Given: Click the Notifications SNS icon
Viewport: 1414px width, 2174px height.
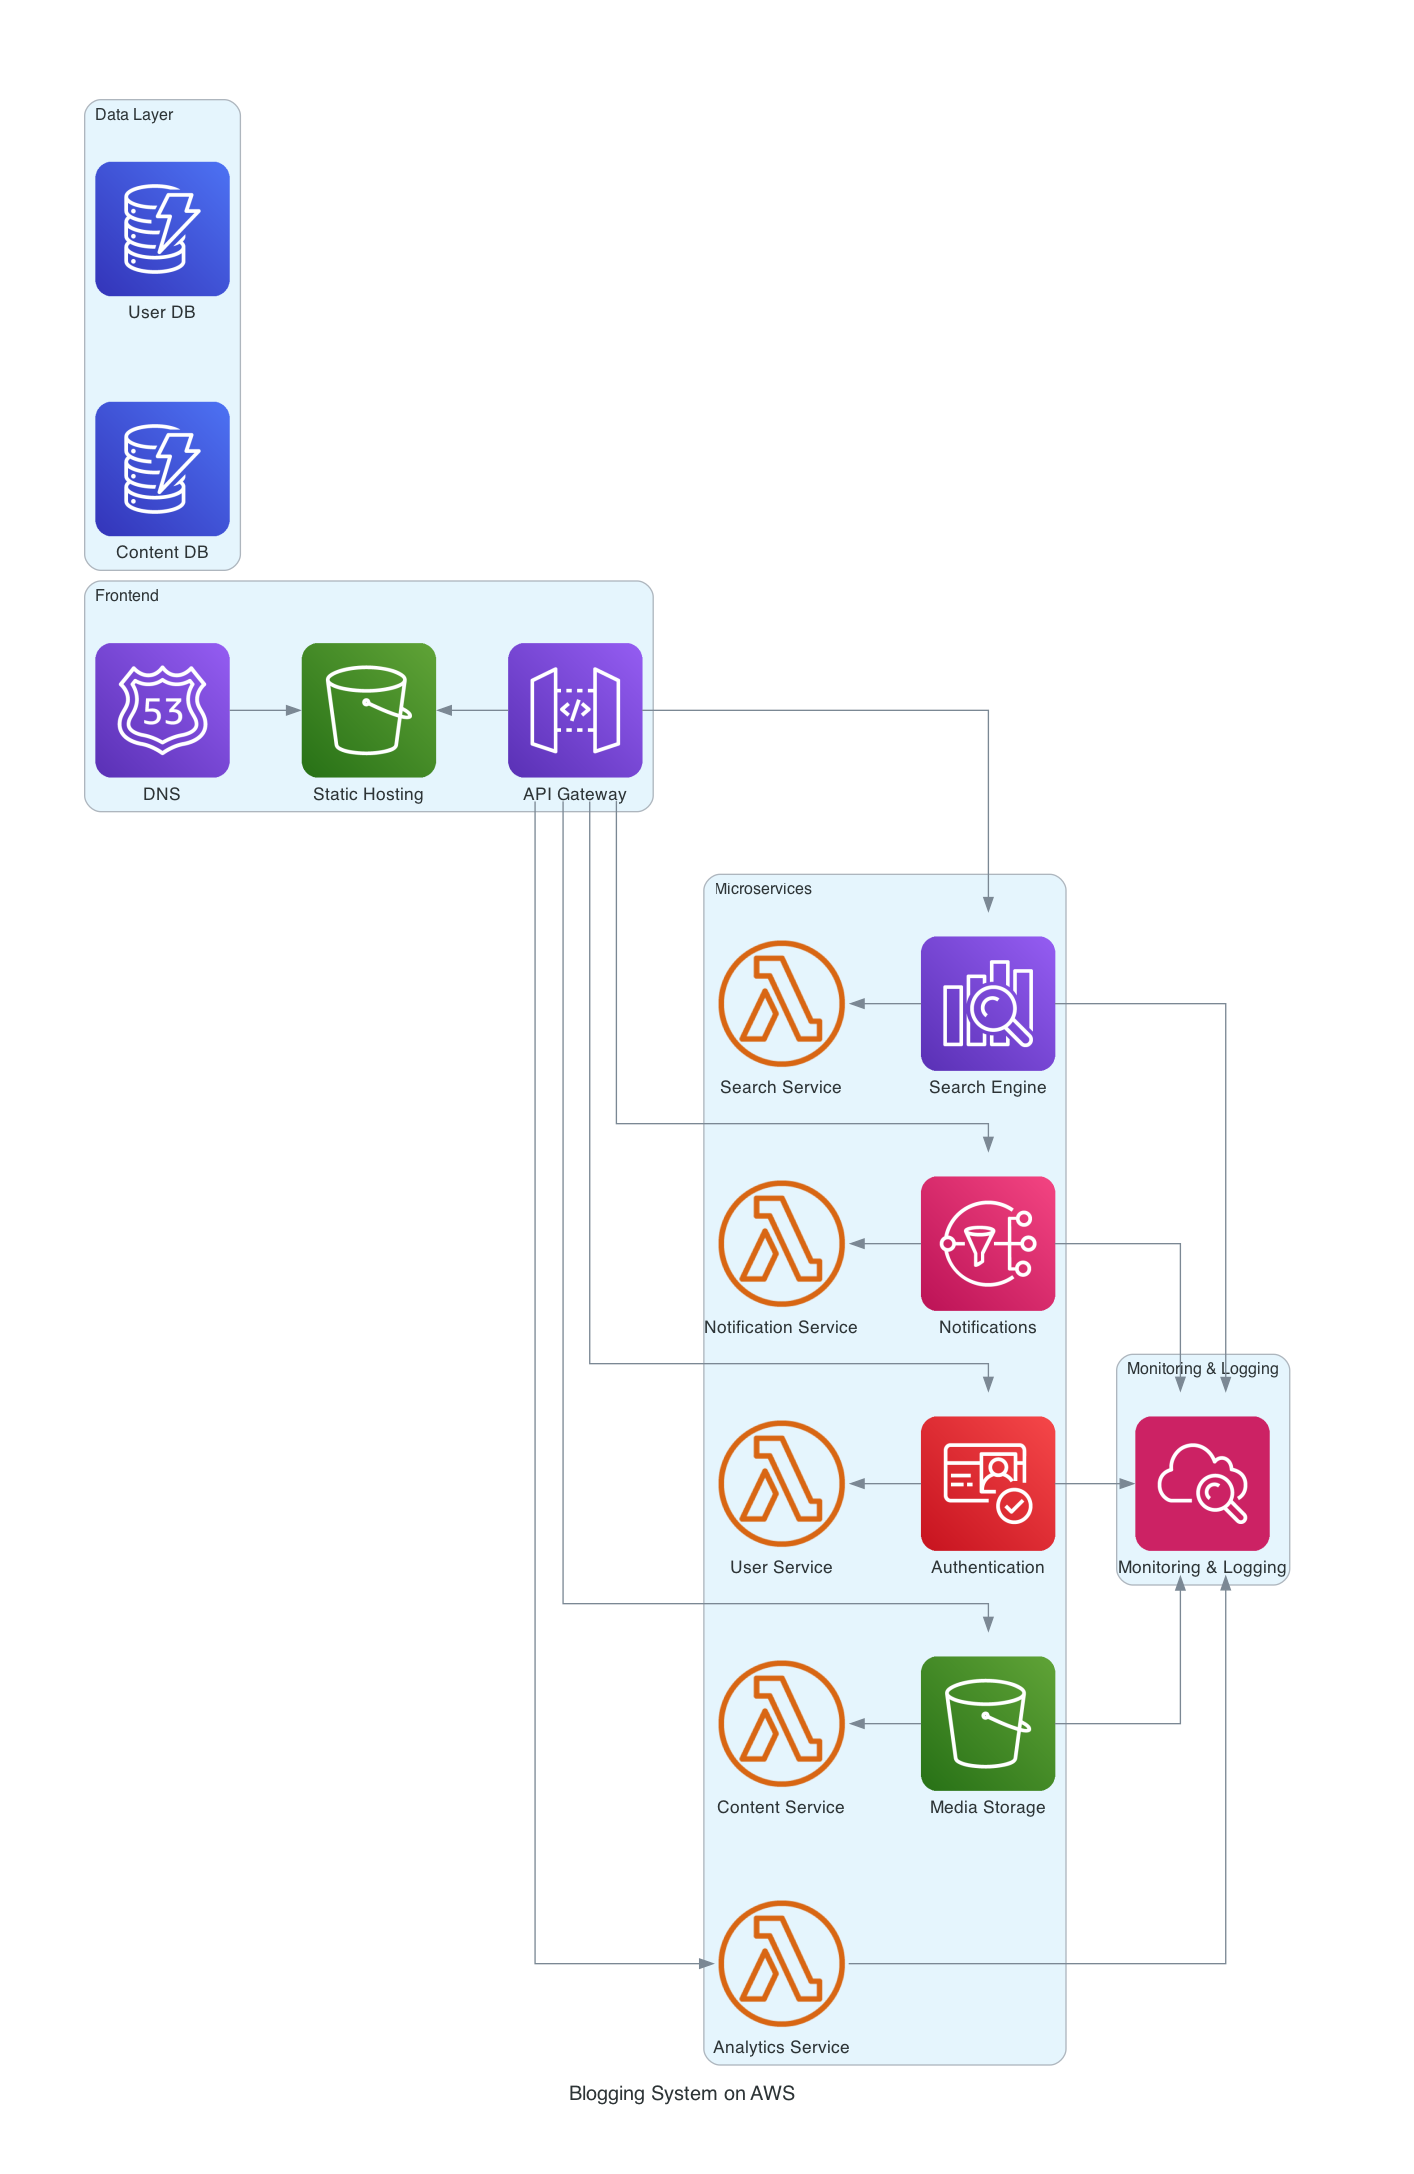Looking at the screenshot, I should (x=988, y=1243).
